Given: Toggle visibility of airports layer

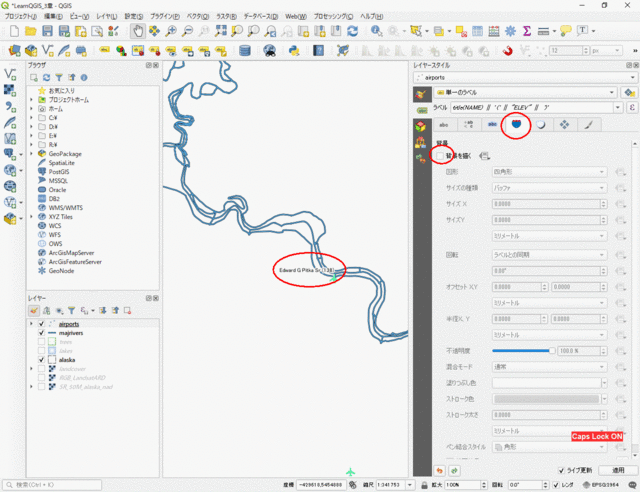Looking at the screenshot, I should click(41, 324).
